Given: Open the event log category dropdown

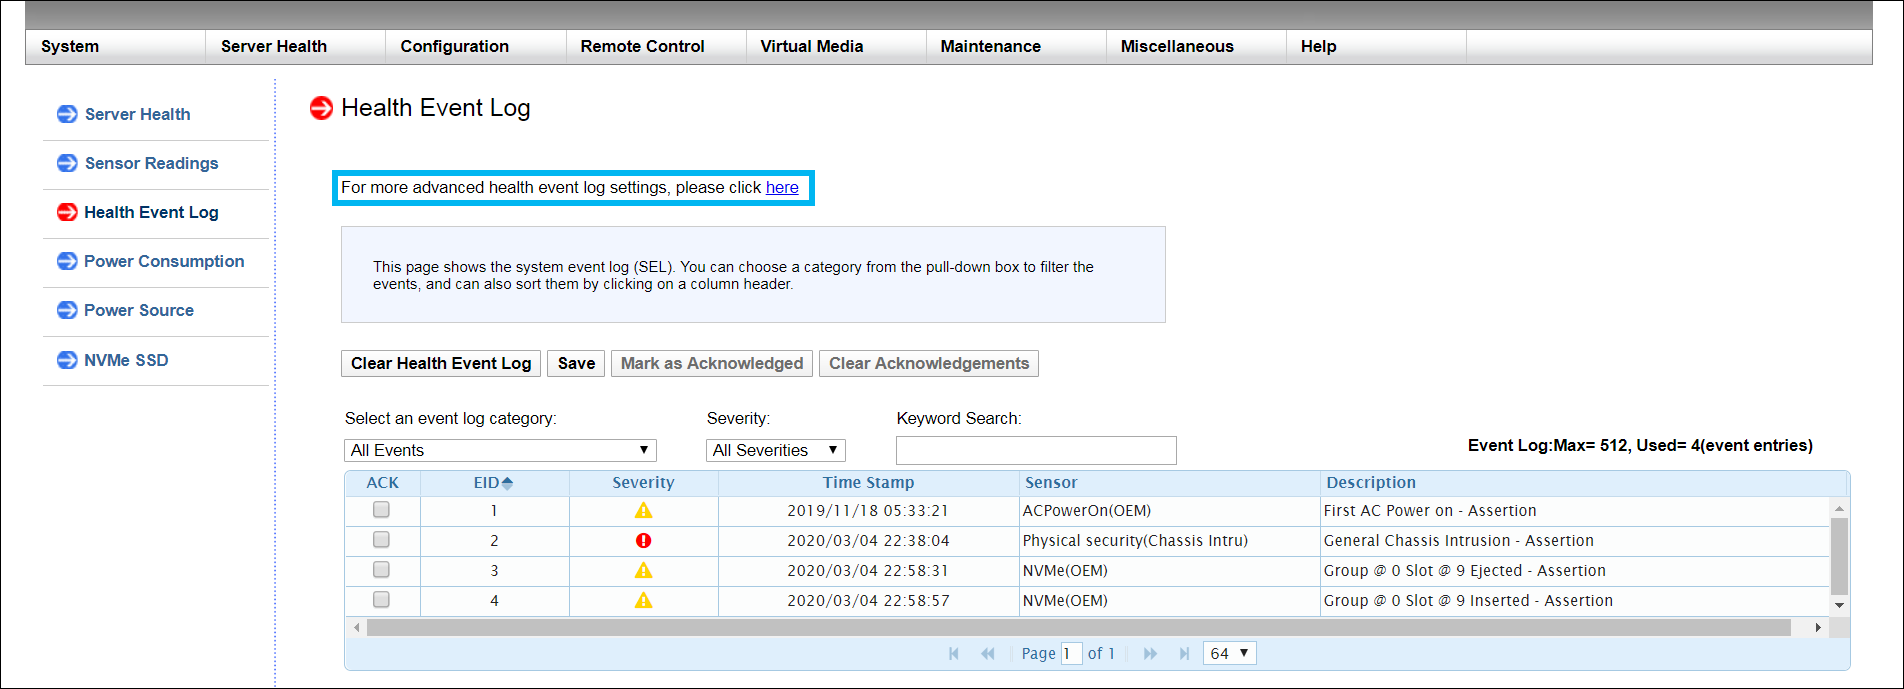Looking at the screenshot, I should 500,451.
